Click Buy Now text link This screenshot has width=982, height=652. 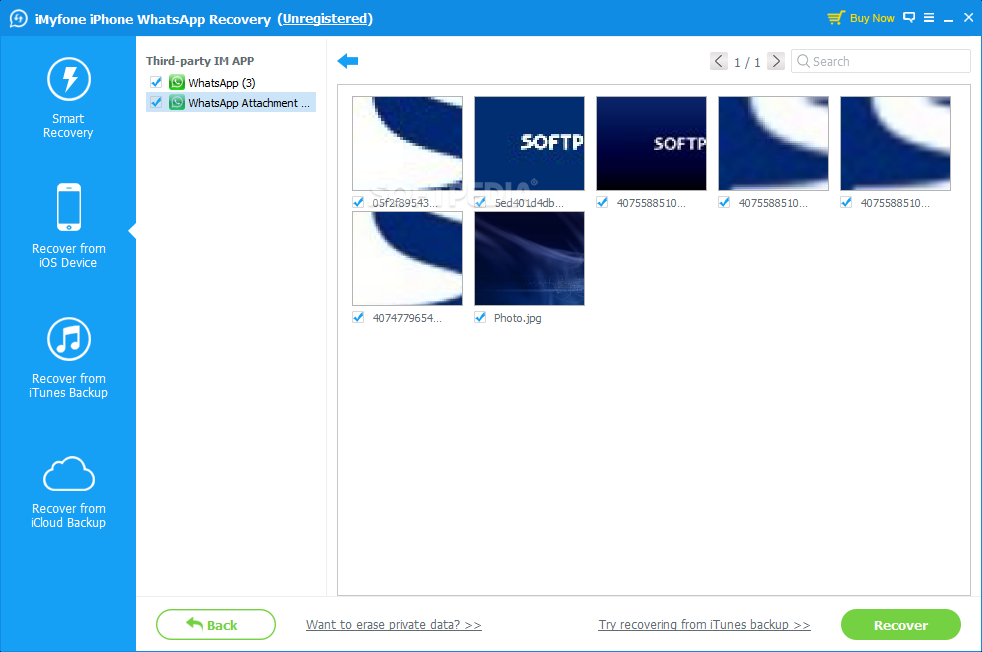[872, 18]
